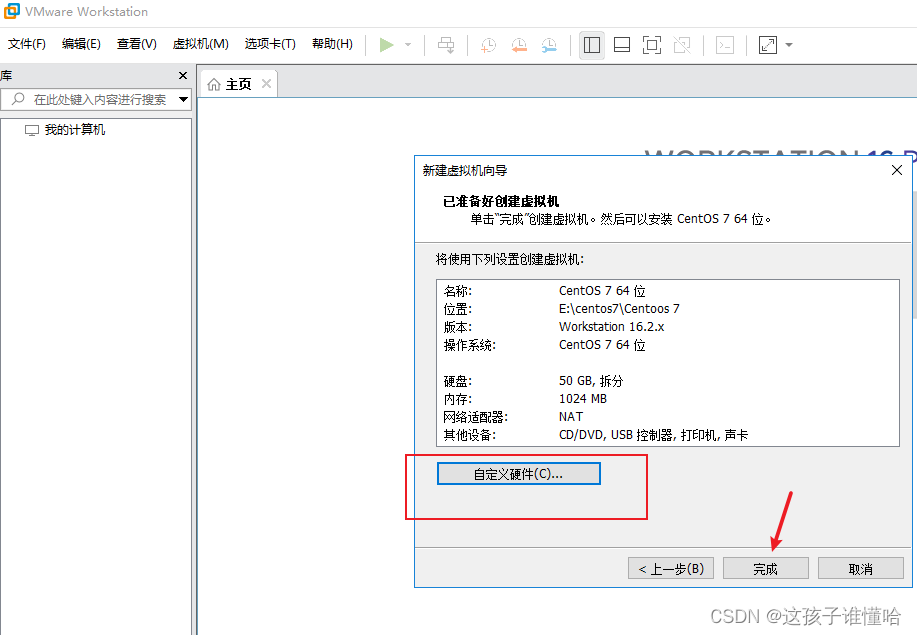
Task: Toggle the library sidebar view icon
Action: coord(592,45)
